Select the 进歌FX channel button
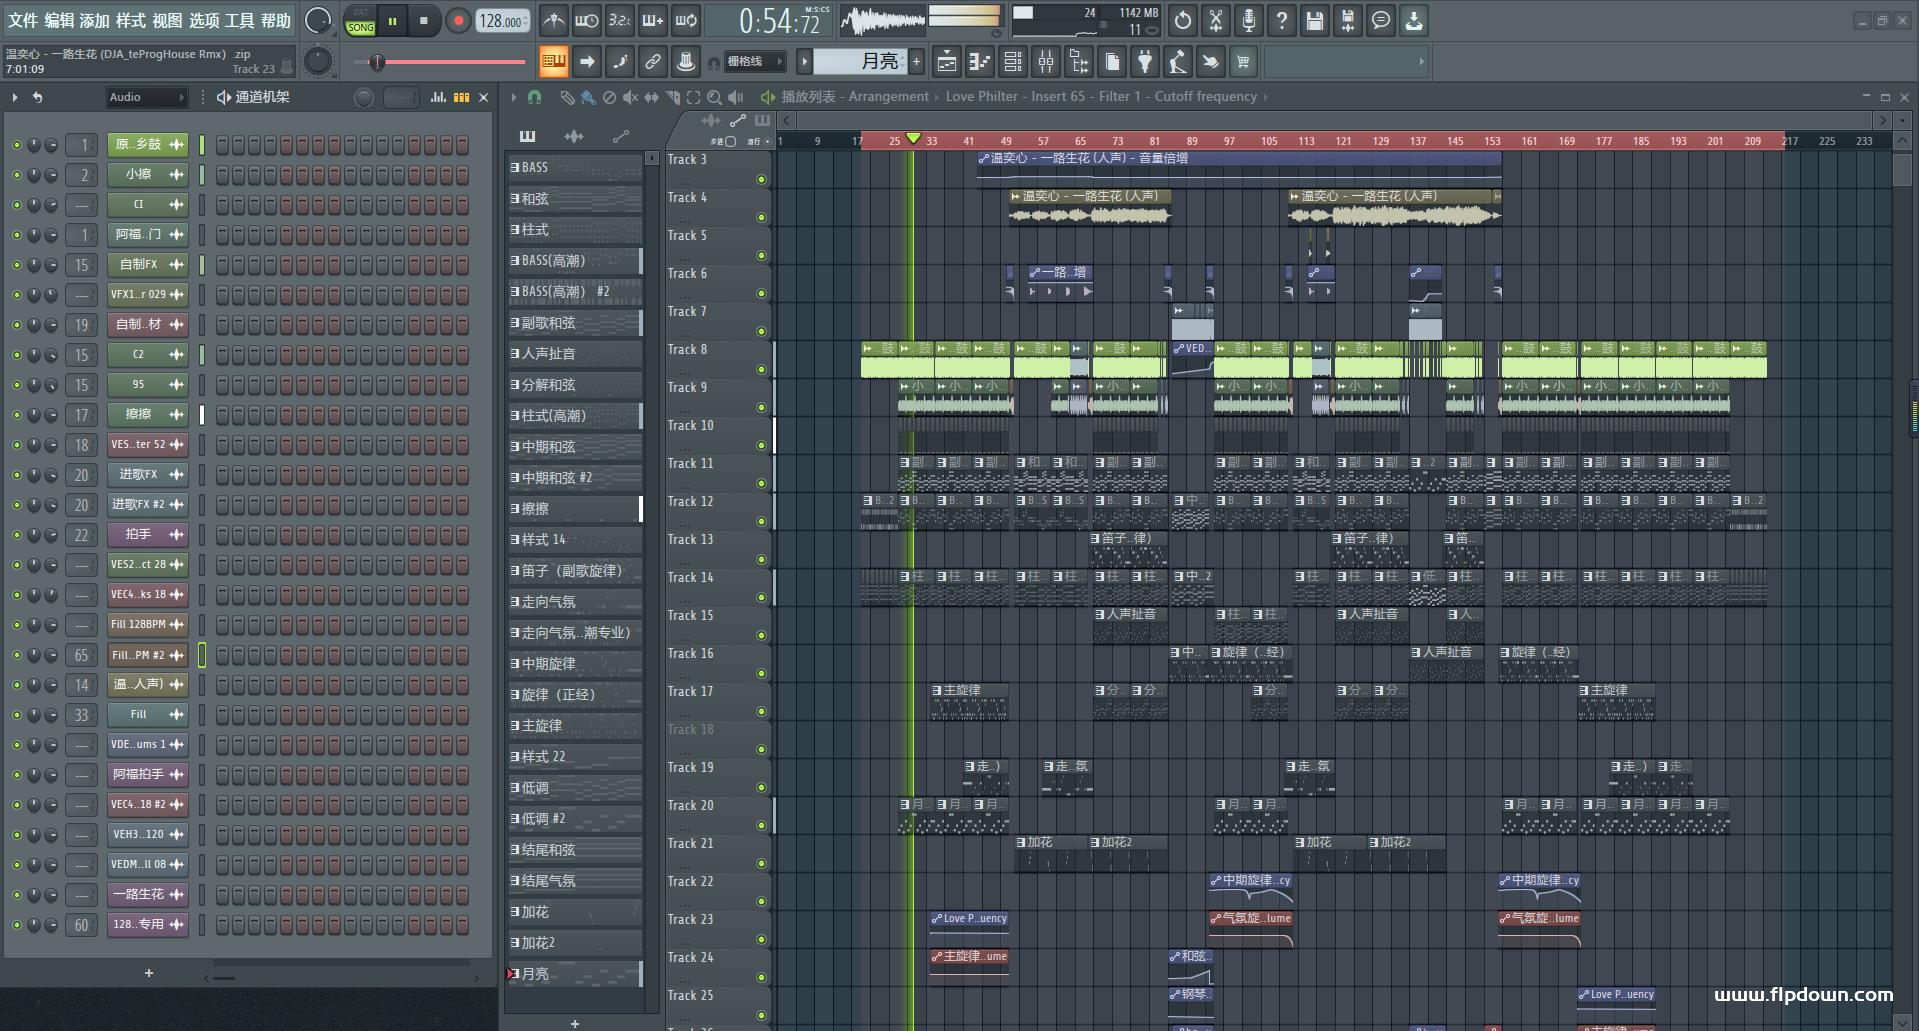Screen dimensions: 1919x1031 pos(148,475)
